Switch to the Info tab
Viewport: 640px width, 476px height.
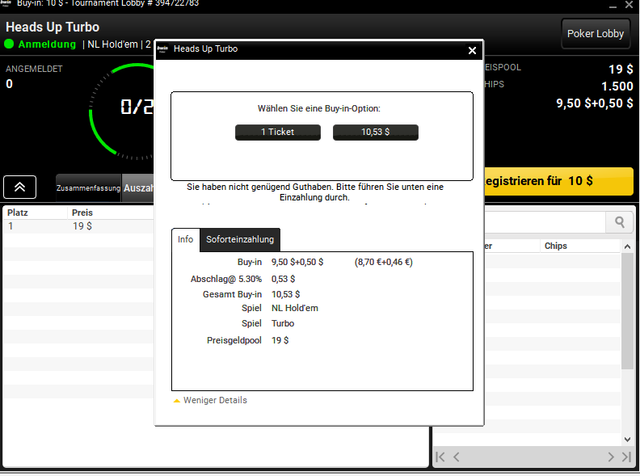[185, 240]
